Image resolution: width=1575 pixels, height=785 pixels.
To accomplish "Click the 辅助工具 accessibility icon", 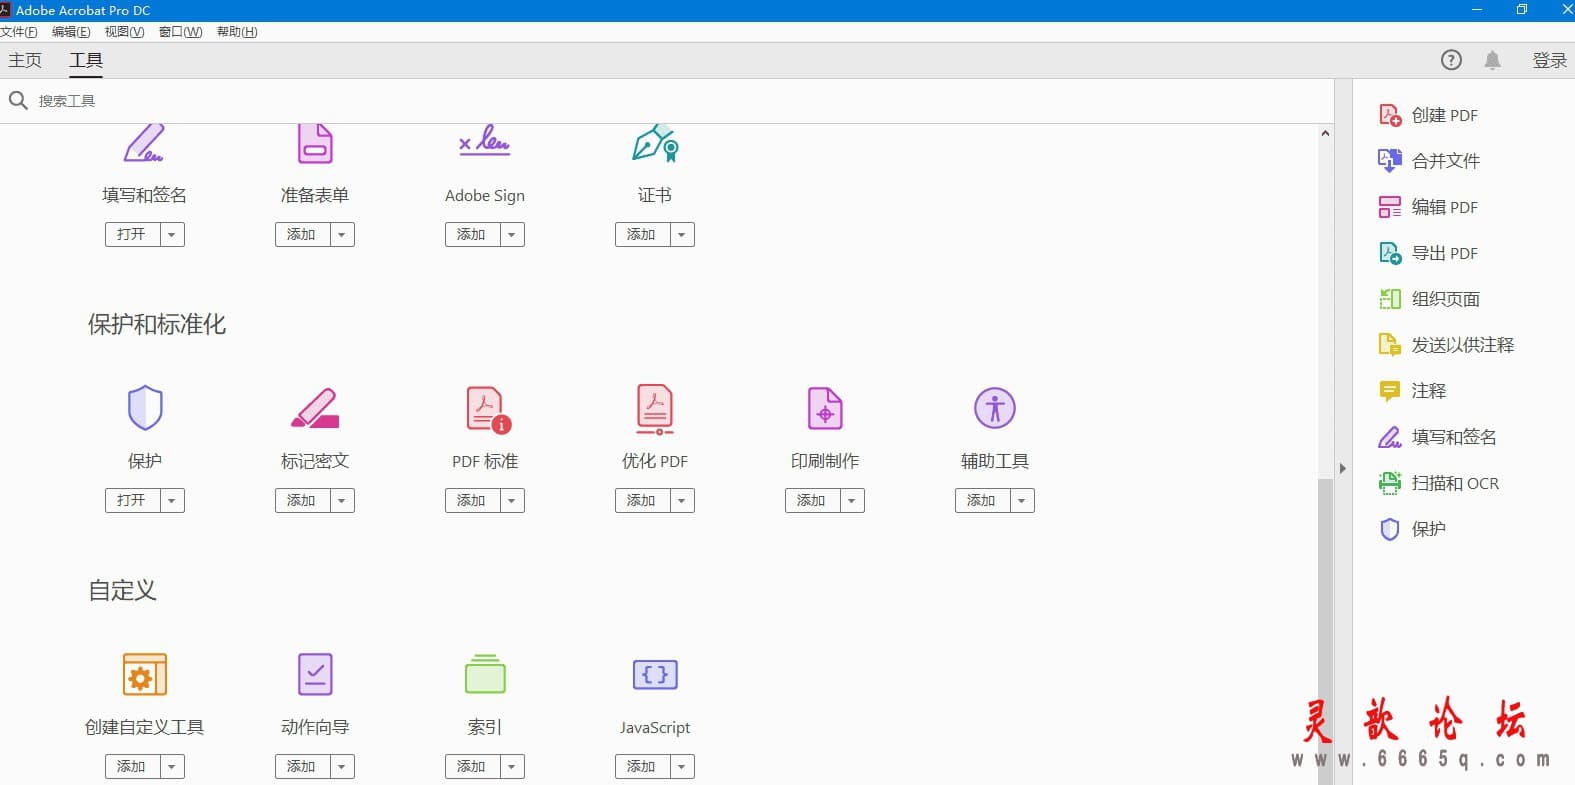I will [x=995, y=408].
